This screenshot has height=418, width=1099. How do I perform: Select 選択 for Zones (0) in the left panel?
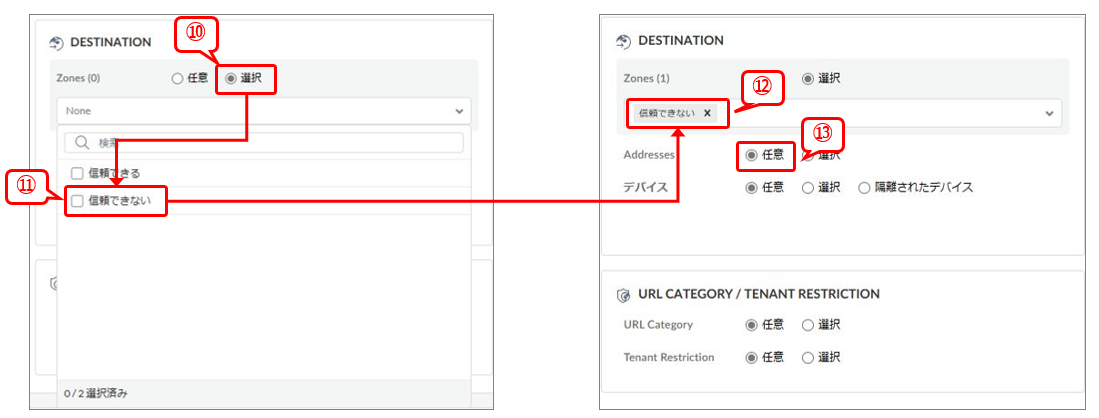pos(232,78)
